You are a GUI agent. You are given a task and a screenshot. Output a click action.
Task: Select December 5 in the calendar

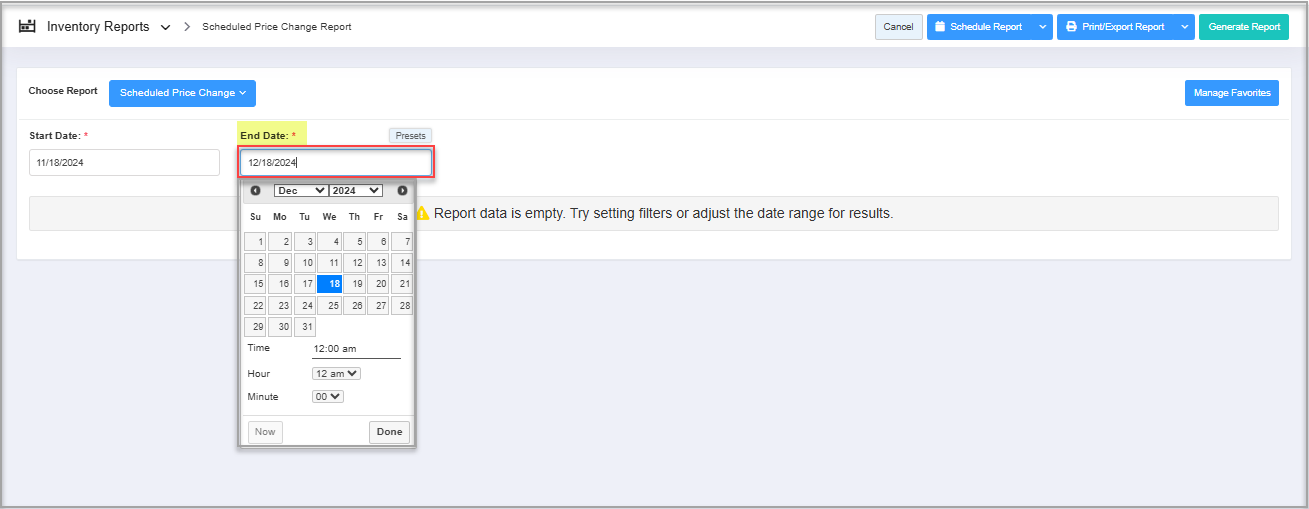(354, 241)
